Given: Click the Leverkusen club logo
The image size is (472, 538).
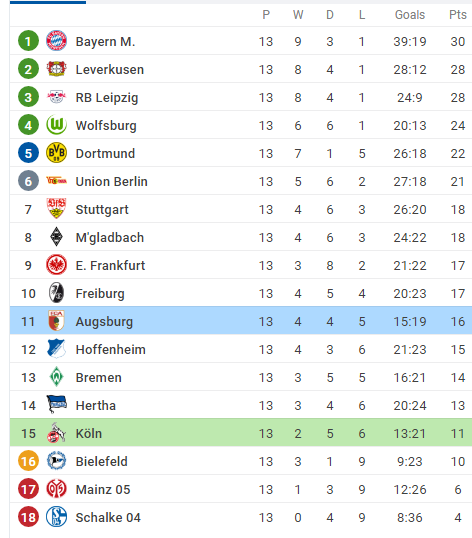Looking at the screenshot, I should pyautogui.click(x=56, y=69).
